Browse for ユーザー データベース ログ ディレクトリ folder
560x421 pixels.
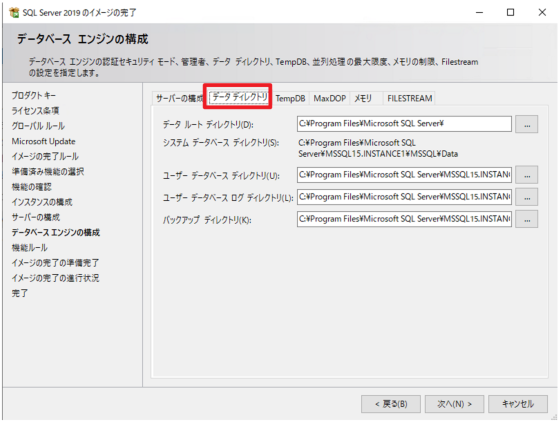click(526, 197)
